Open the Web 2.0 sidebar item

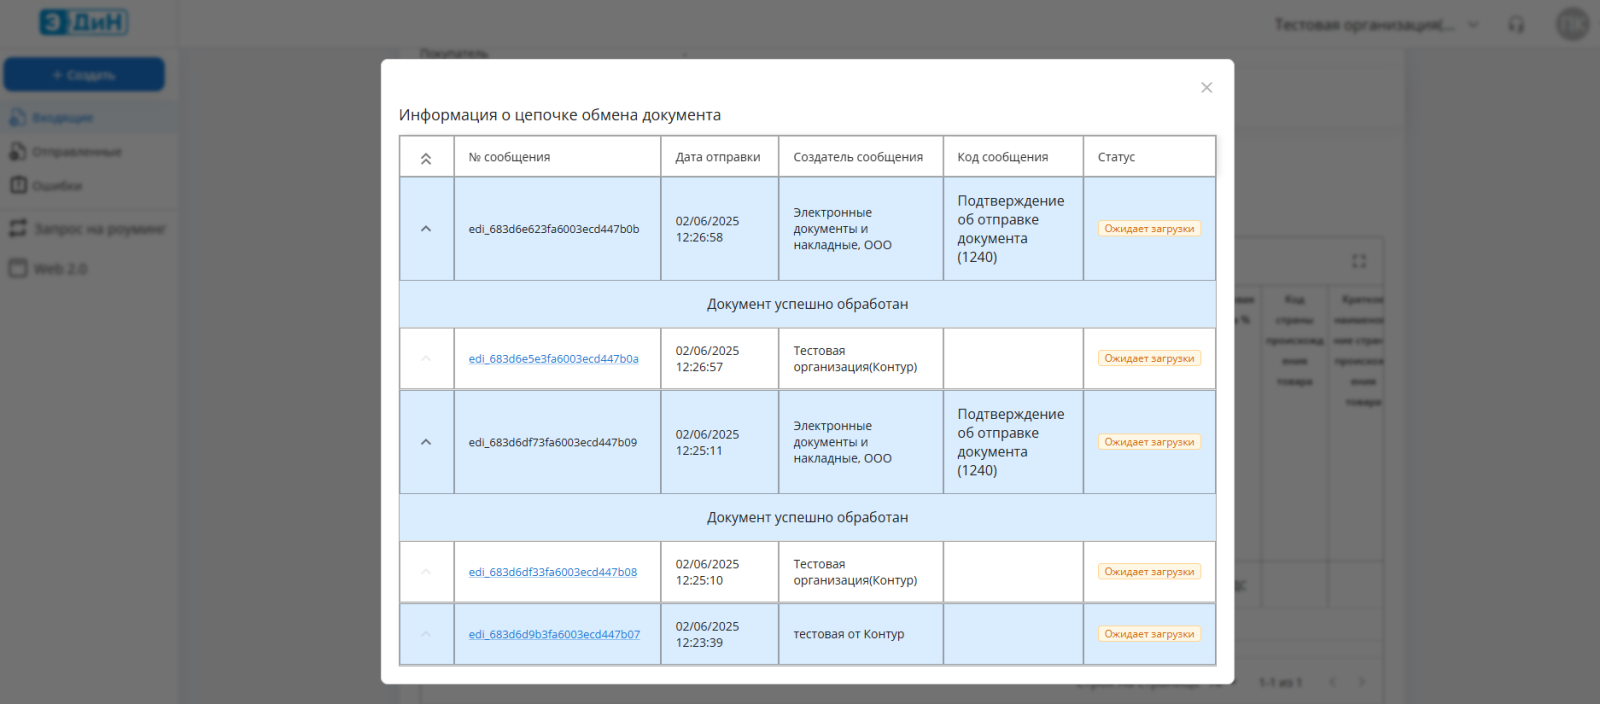pyautogui.click(x=60, y=269)
